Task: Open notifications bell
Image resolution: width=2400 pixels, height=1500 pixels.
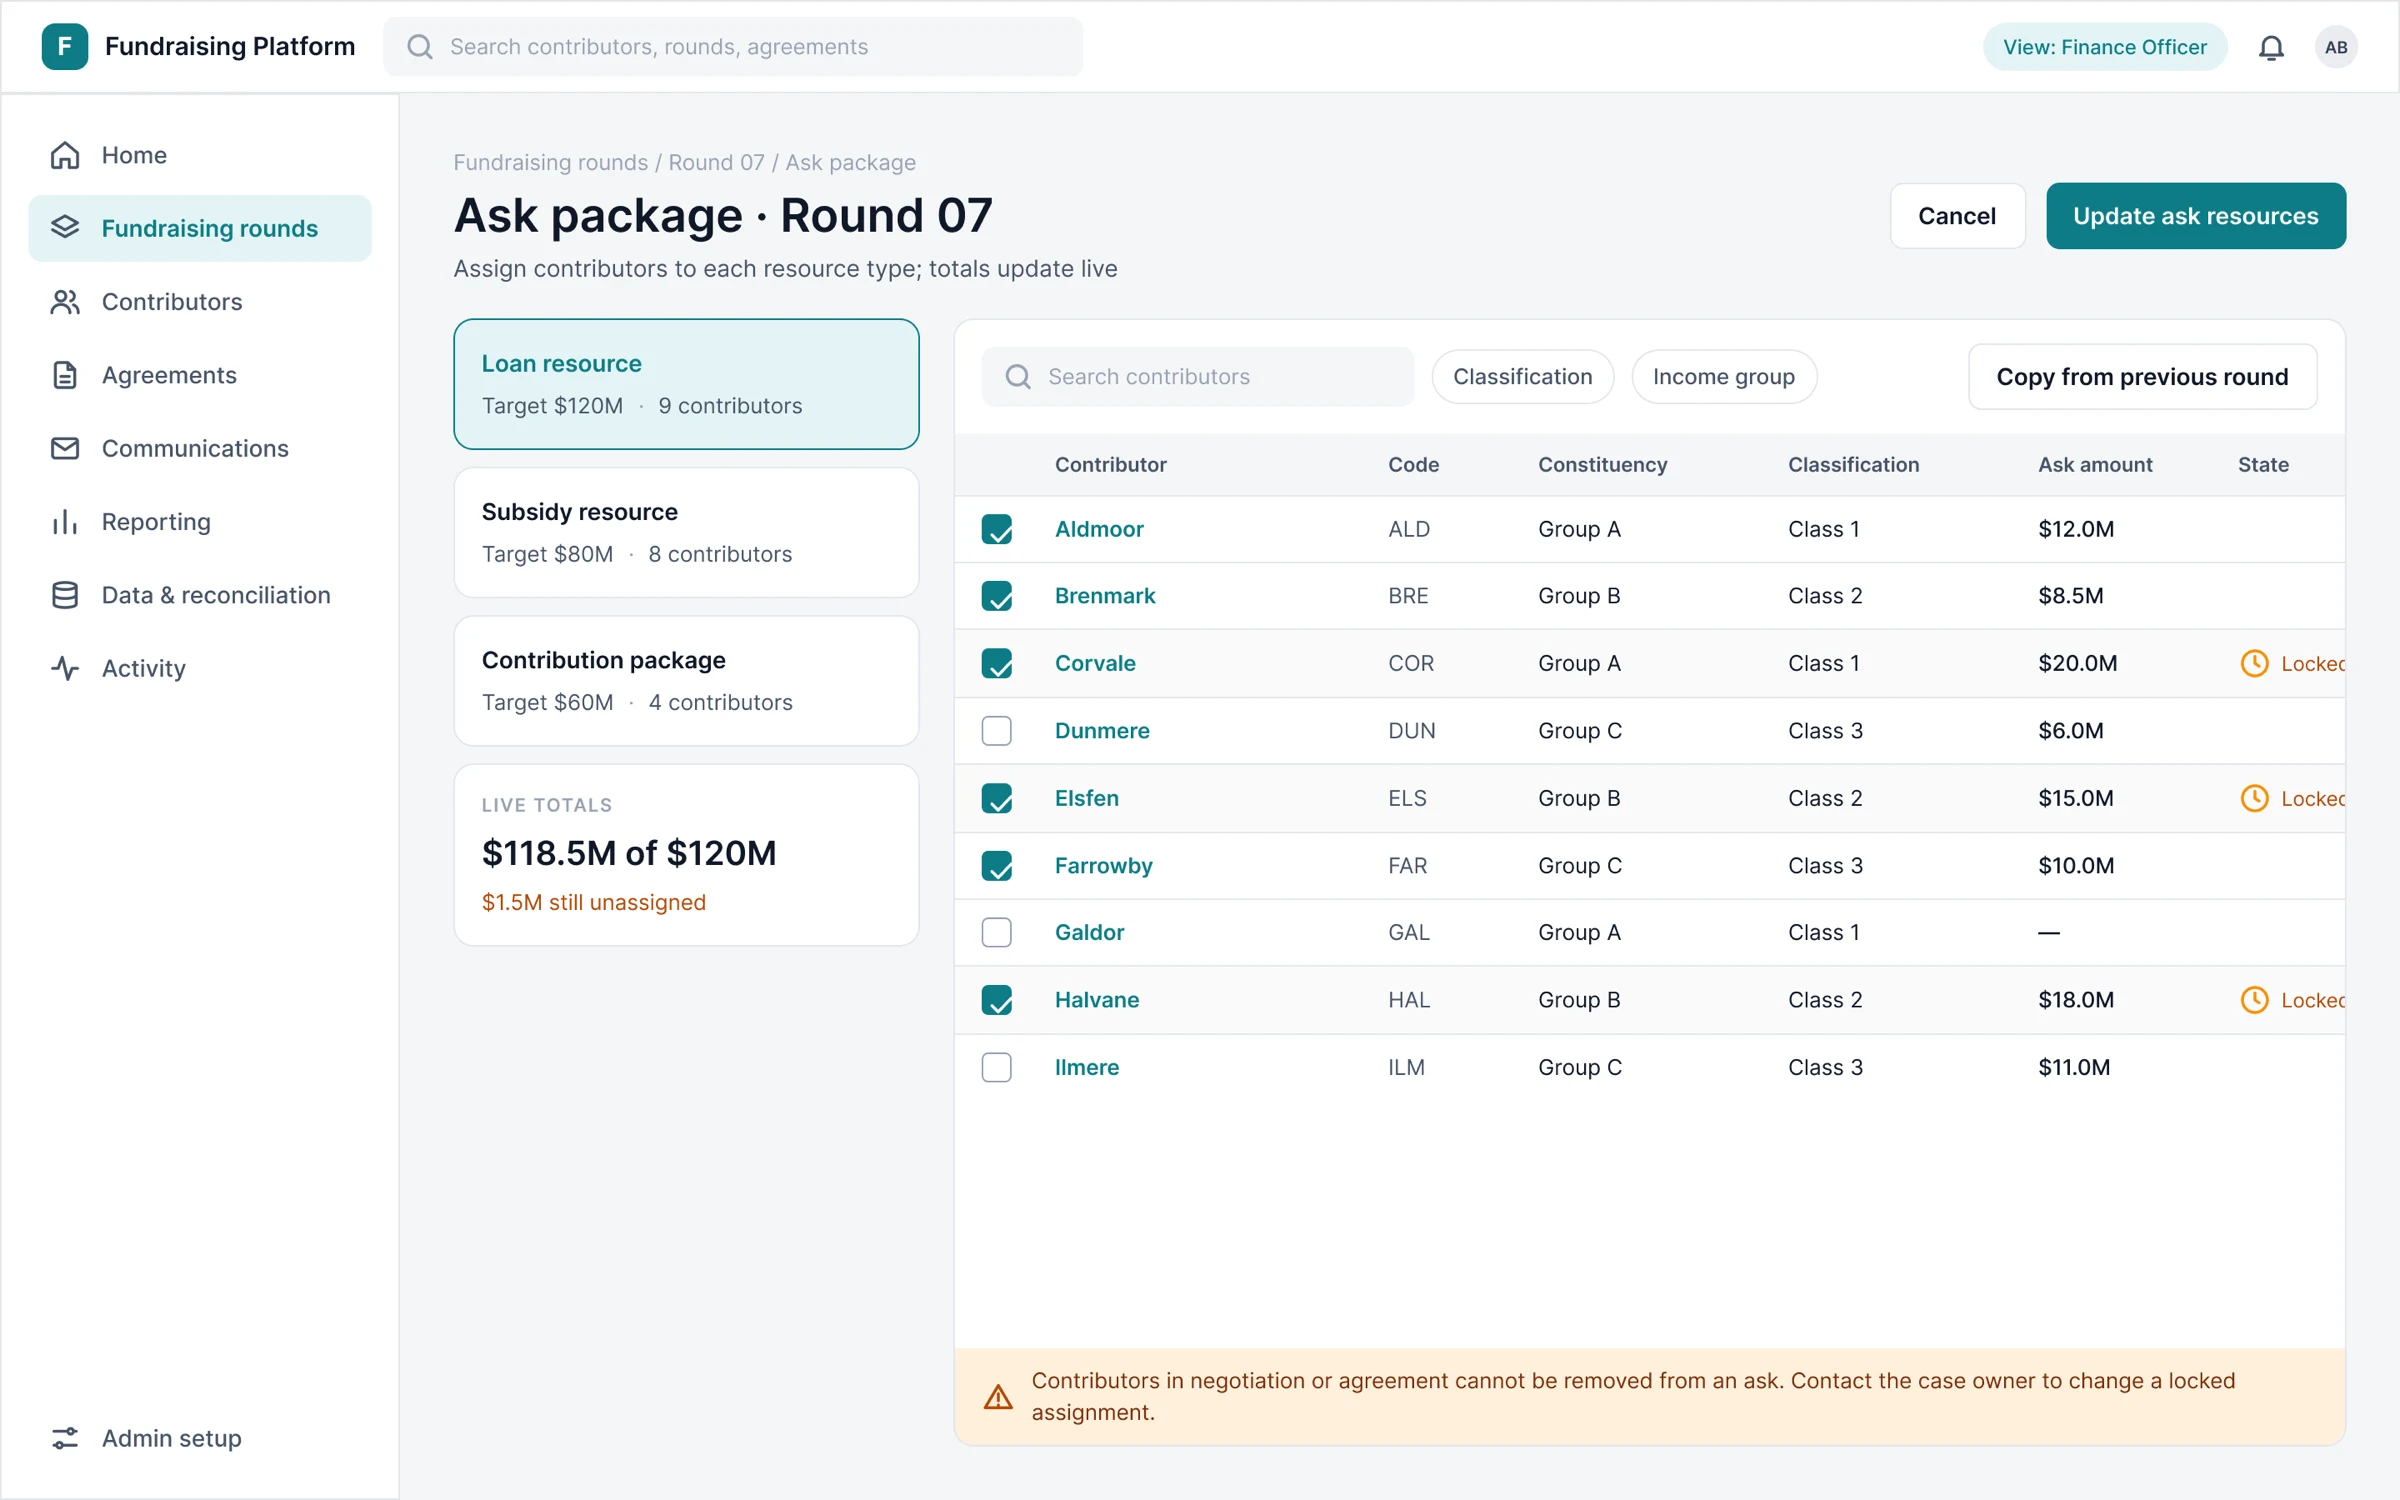Action: pyautogui.click(x=2271, y=47)
